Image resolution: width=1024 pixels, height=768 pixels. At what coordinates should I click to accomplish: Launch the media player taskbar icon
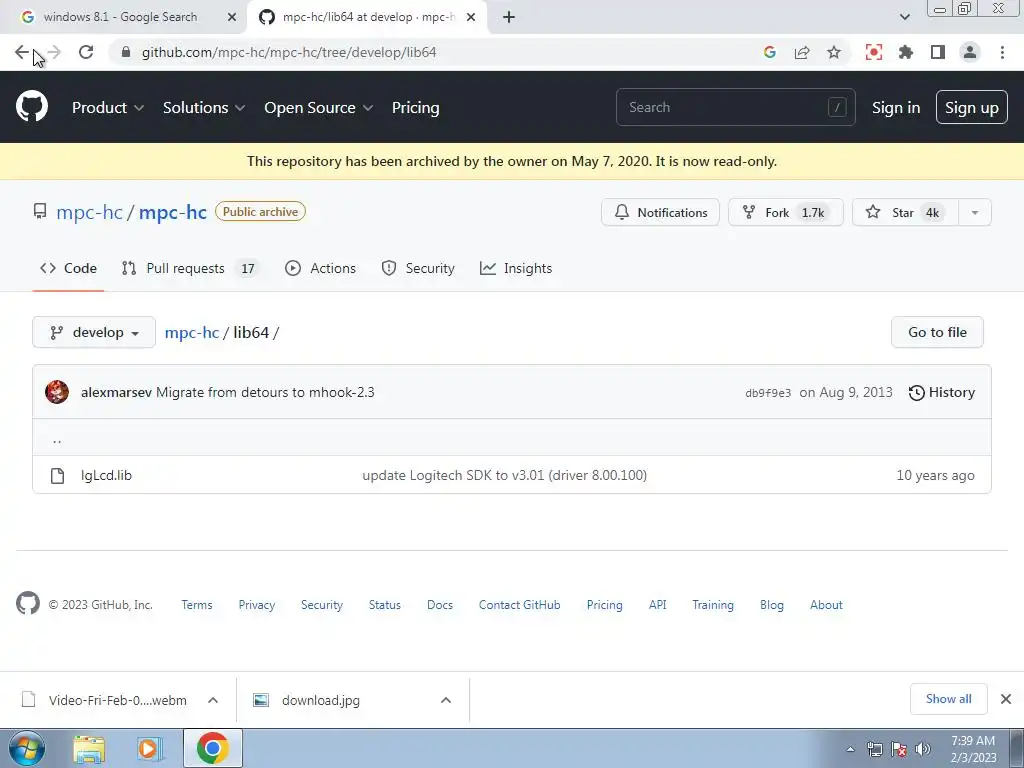[x=150, y=749]
